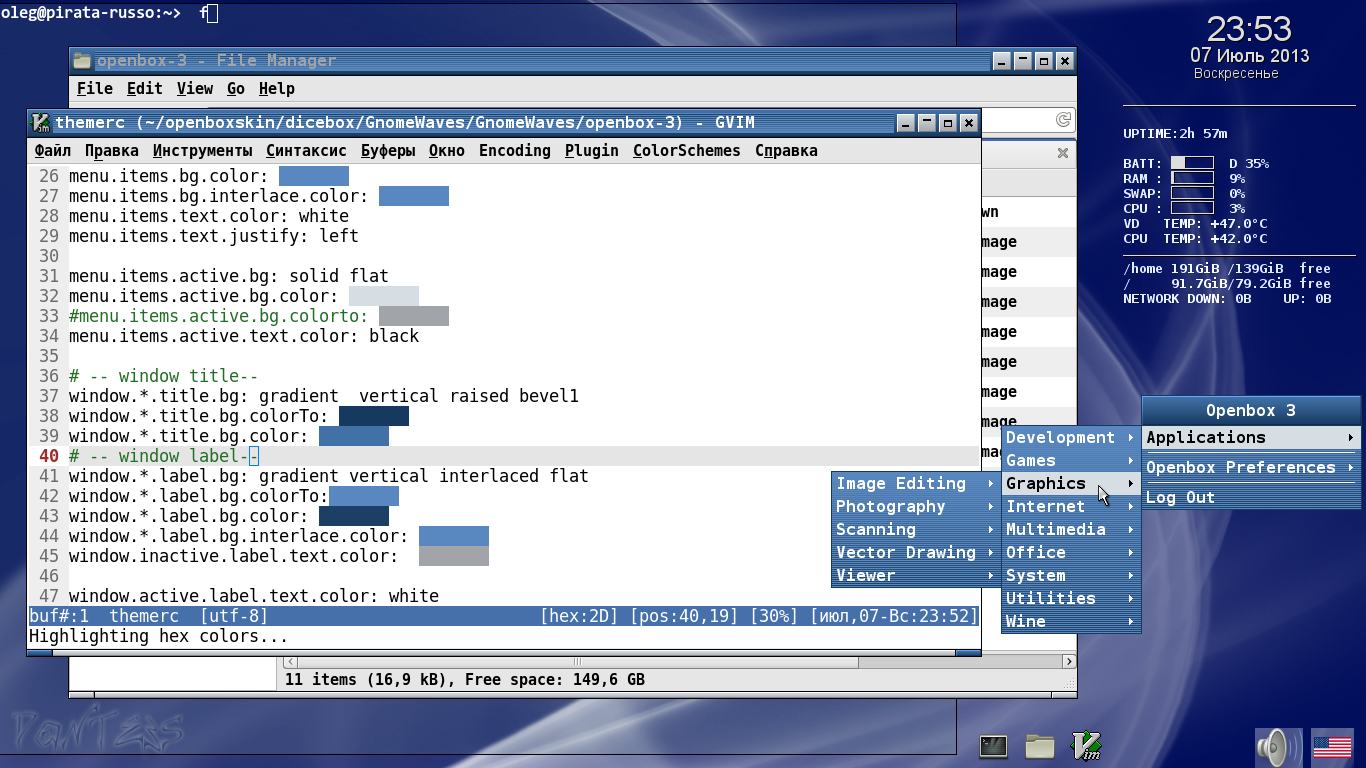The image size is (1366, 768).
Task: Open the Help menu in File Manager
Action: tap(276, 89)
